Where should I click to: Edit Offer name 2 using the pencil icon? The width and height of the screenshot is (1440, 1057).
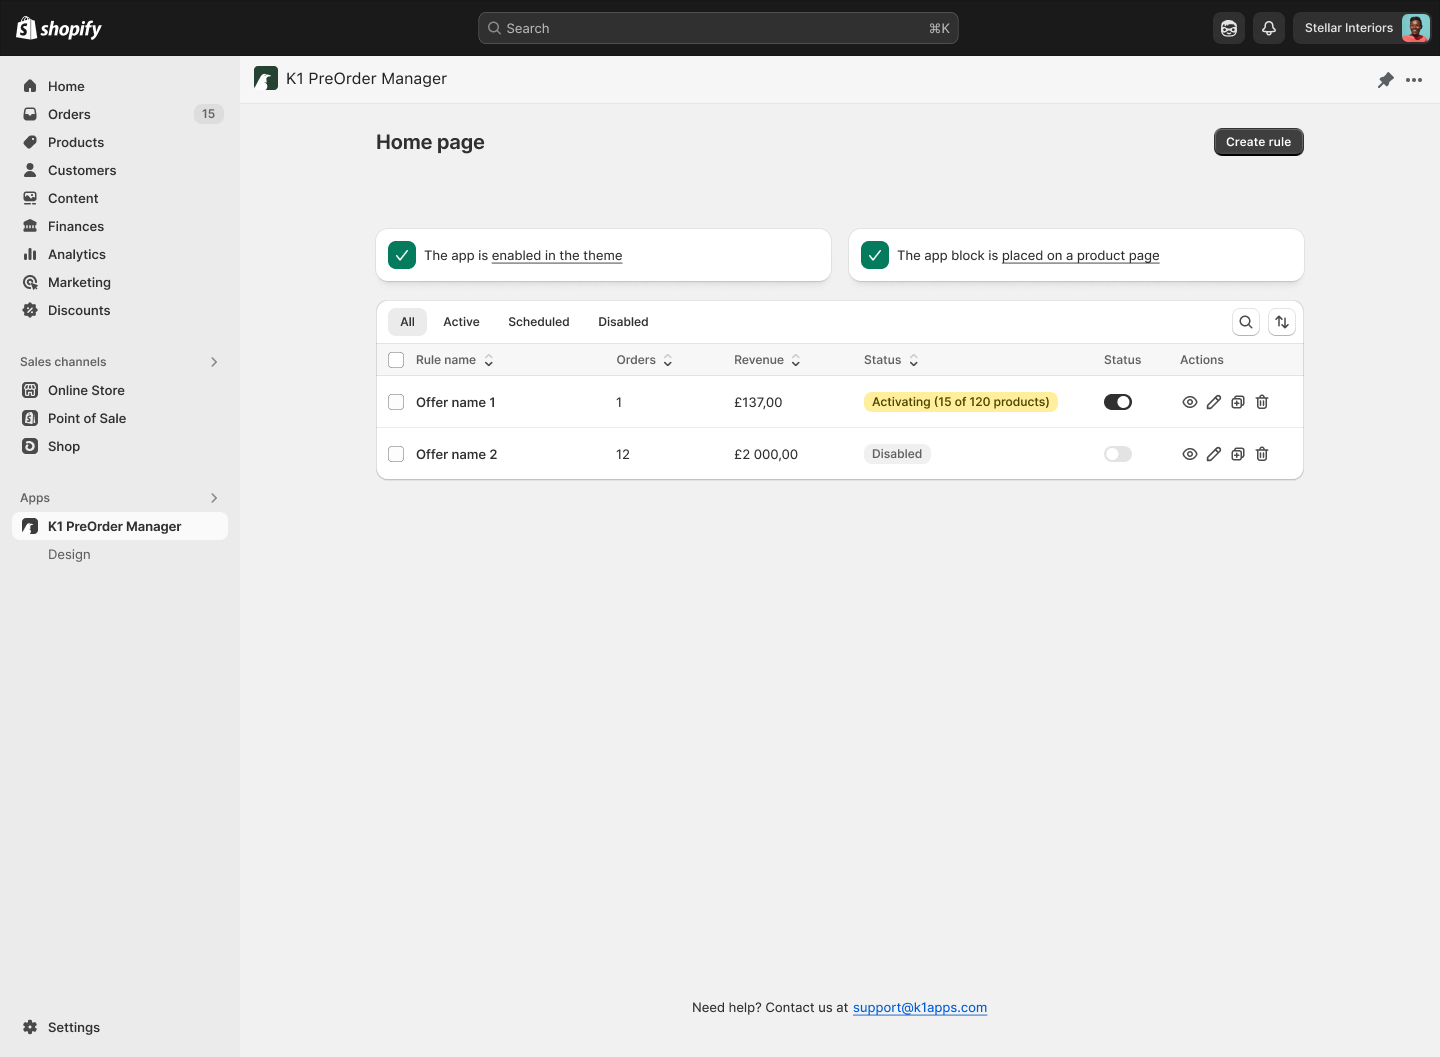1213,453
